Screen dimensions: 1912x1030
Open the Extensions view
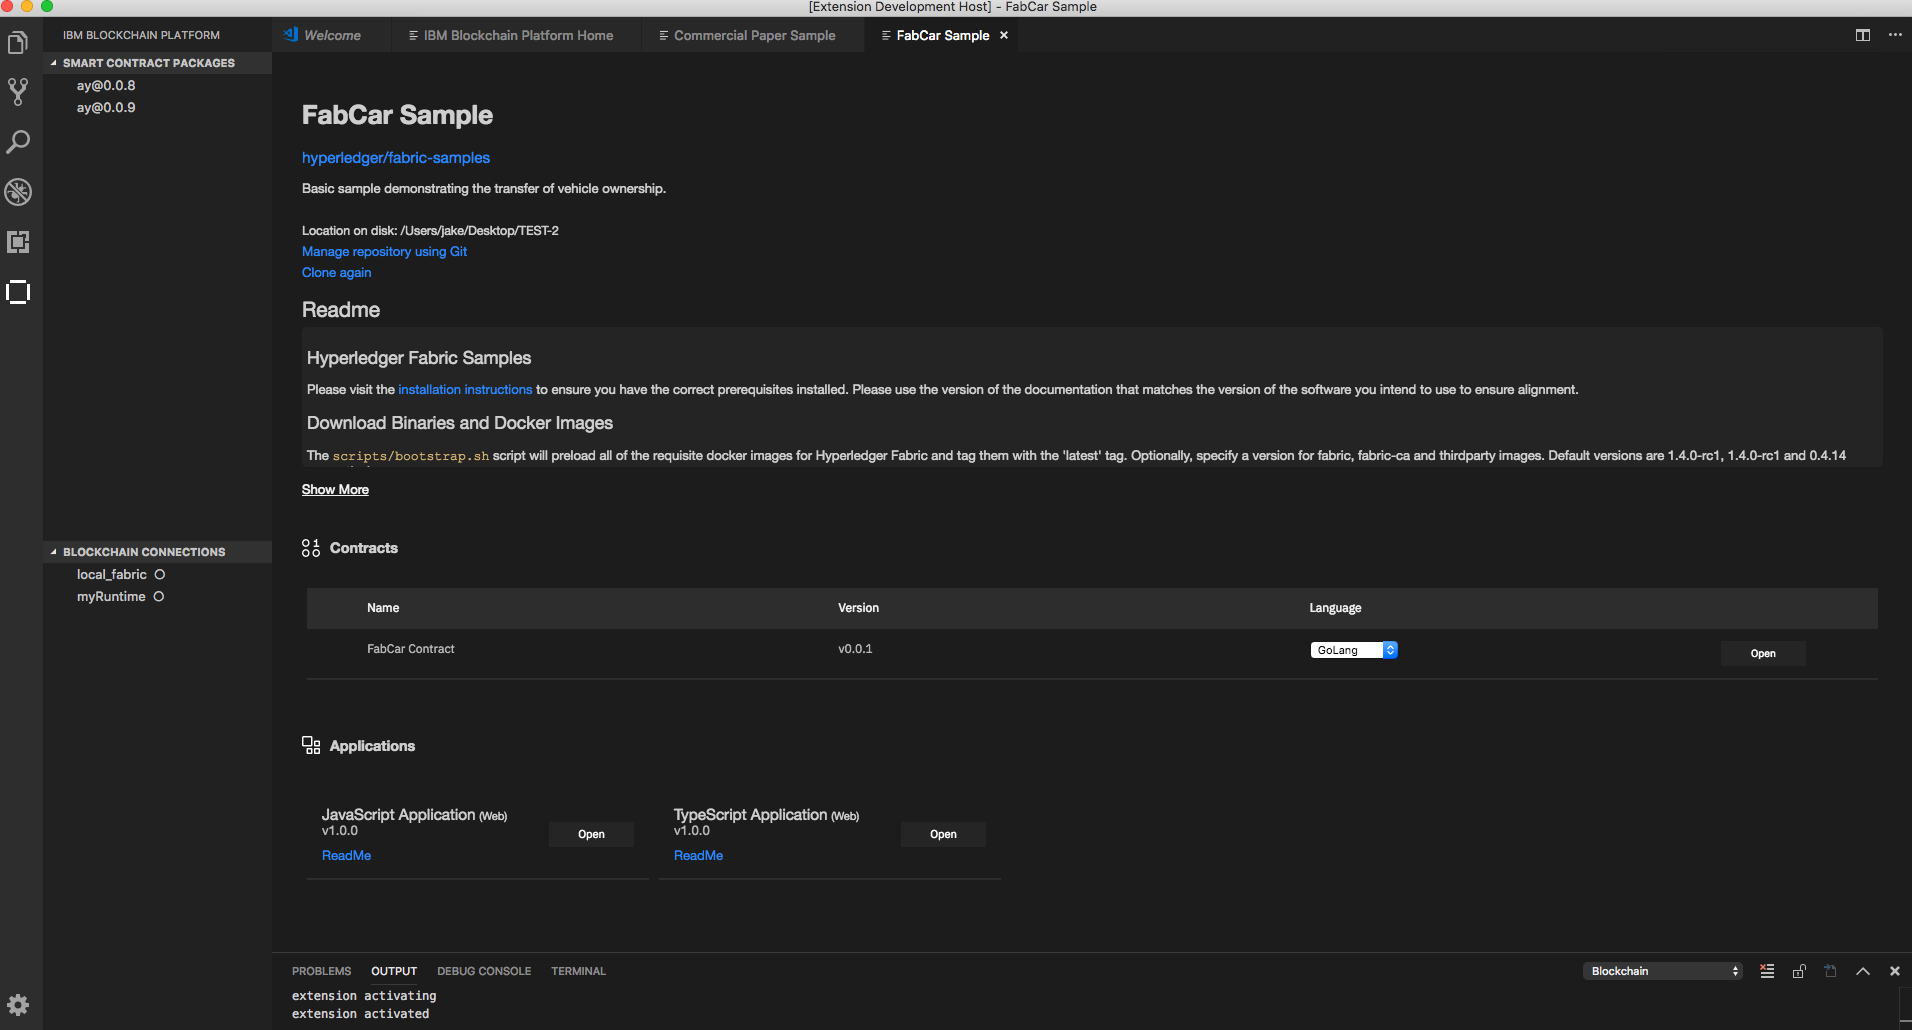(x=18, y=242)
